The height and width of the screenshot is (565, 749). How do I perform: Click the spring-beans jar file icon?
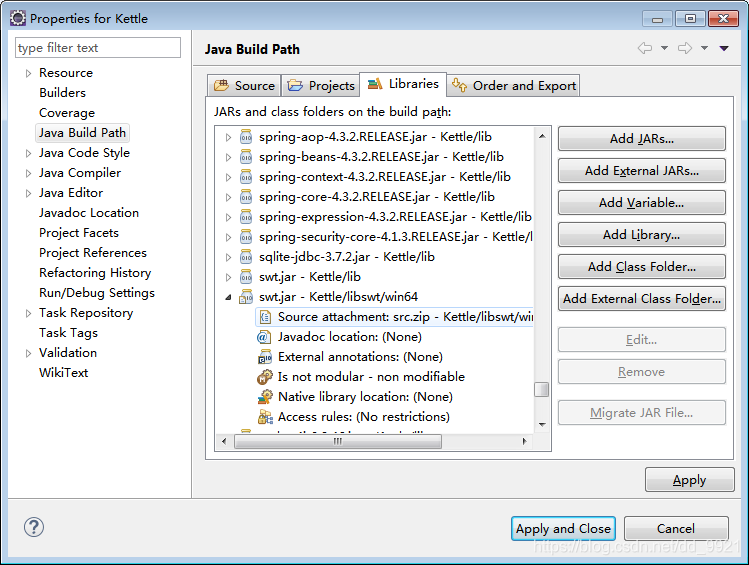coord(246,157)
